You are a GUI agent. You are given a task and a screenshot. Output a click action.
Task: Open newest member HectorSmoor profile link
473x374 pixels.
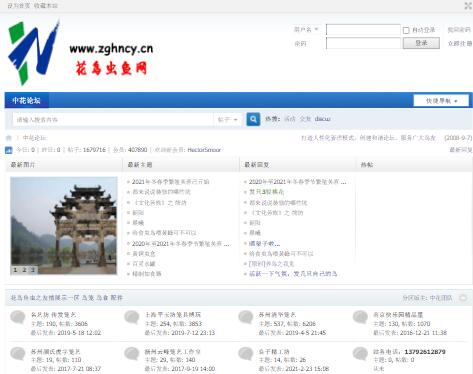[204, 150]
